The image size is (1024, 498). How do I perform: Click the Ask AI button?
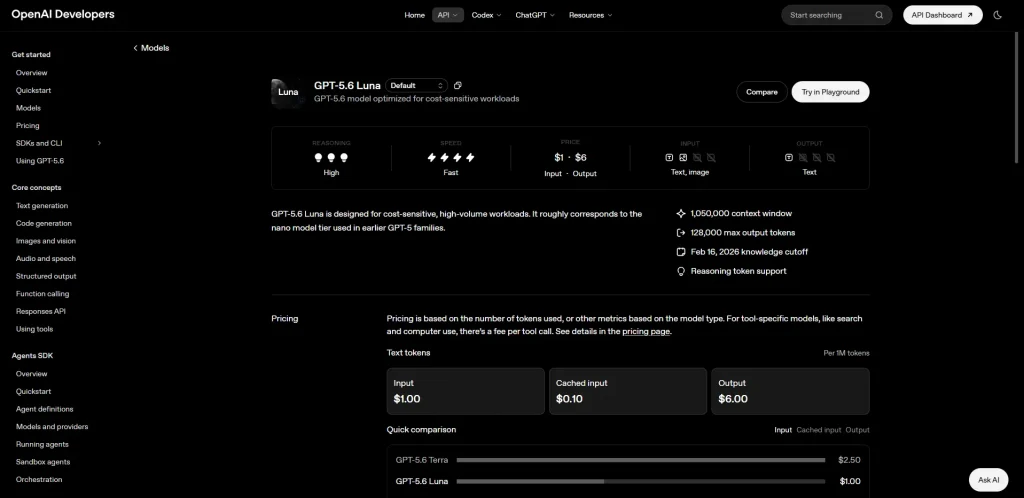pos(988,480)
